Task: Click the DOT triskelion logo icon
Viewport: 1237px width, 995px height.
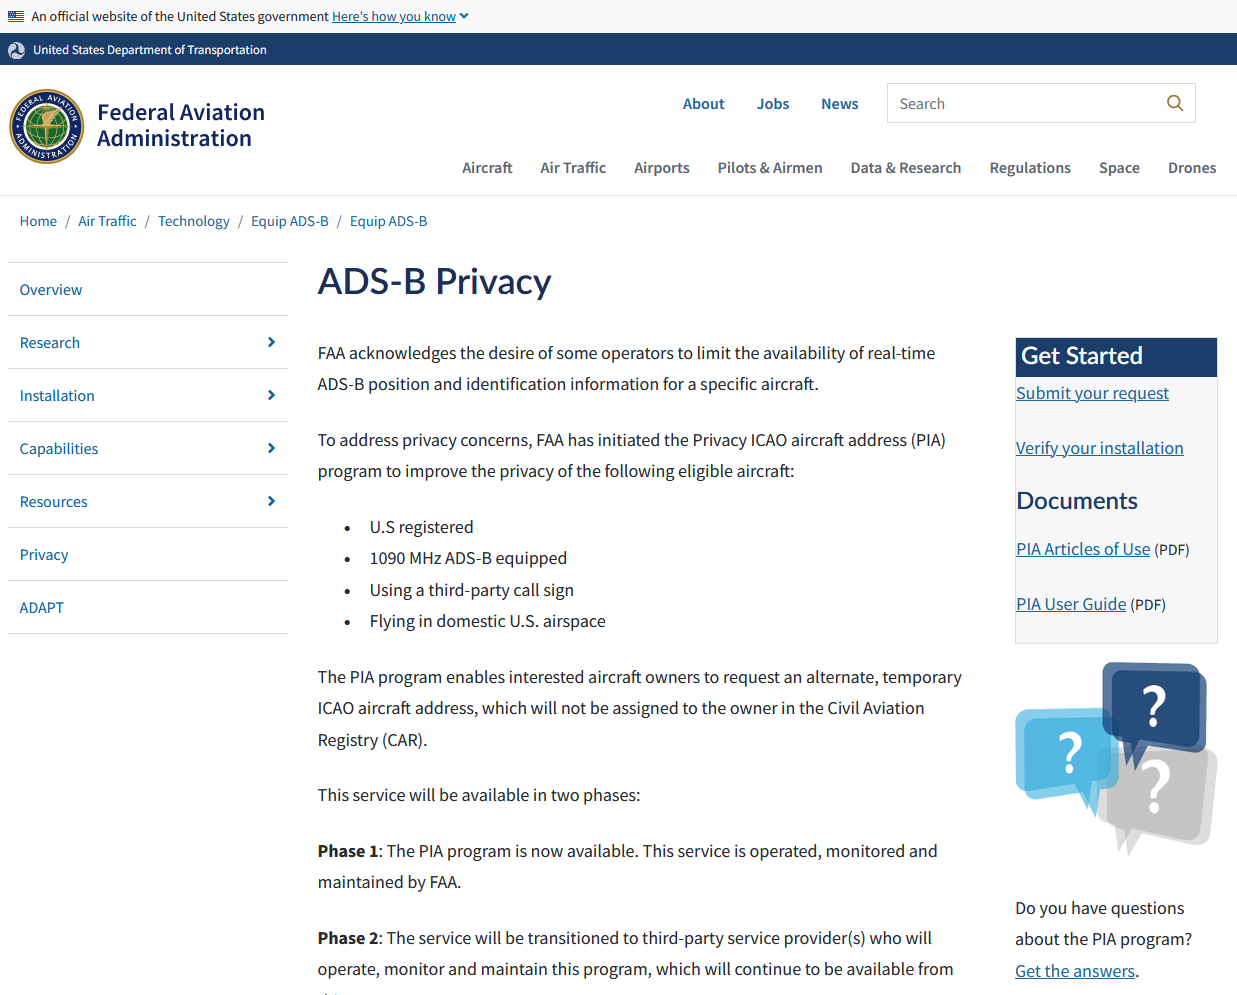Action: coord(16,50)
